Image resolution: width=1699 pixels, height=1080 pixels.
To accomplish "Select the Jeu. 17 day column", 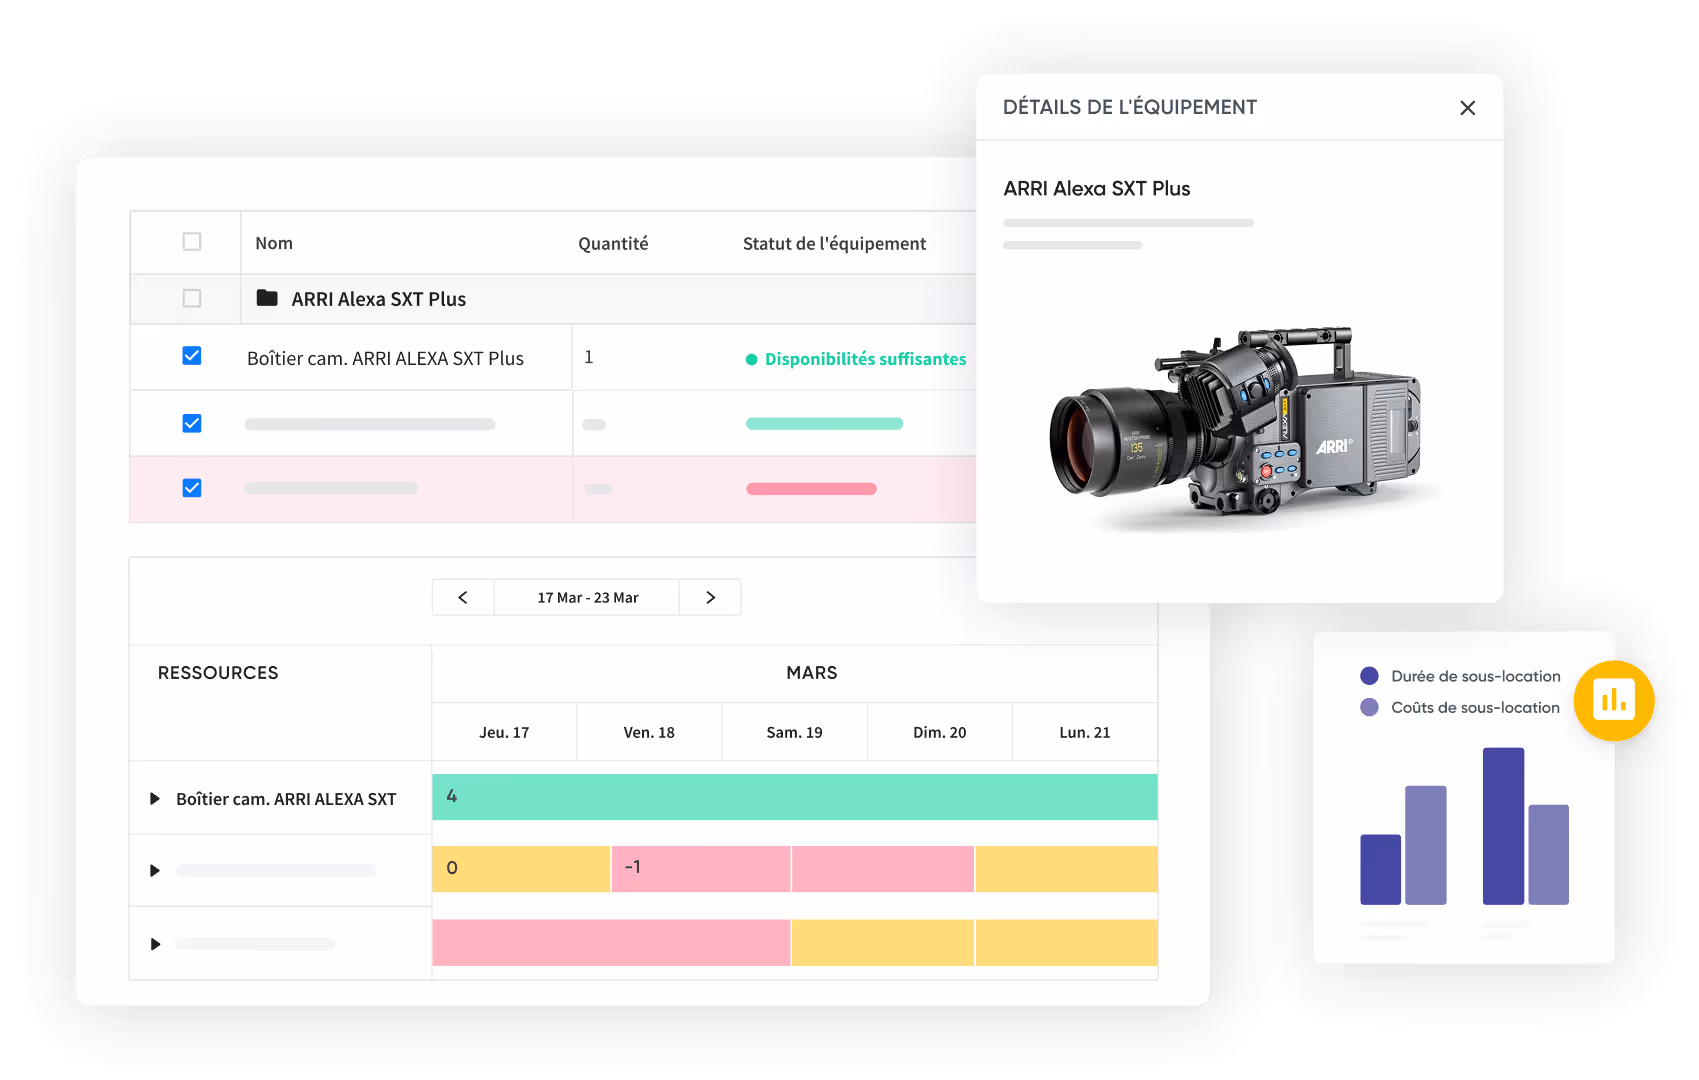I will [504, 732].
